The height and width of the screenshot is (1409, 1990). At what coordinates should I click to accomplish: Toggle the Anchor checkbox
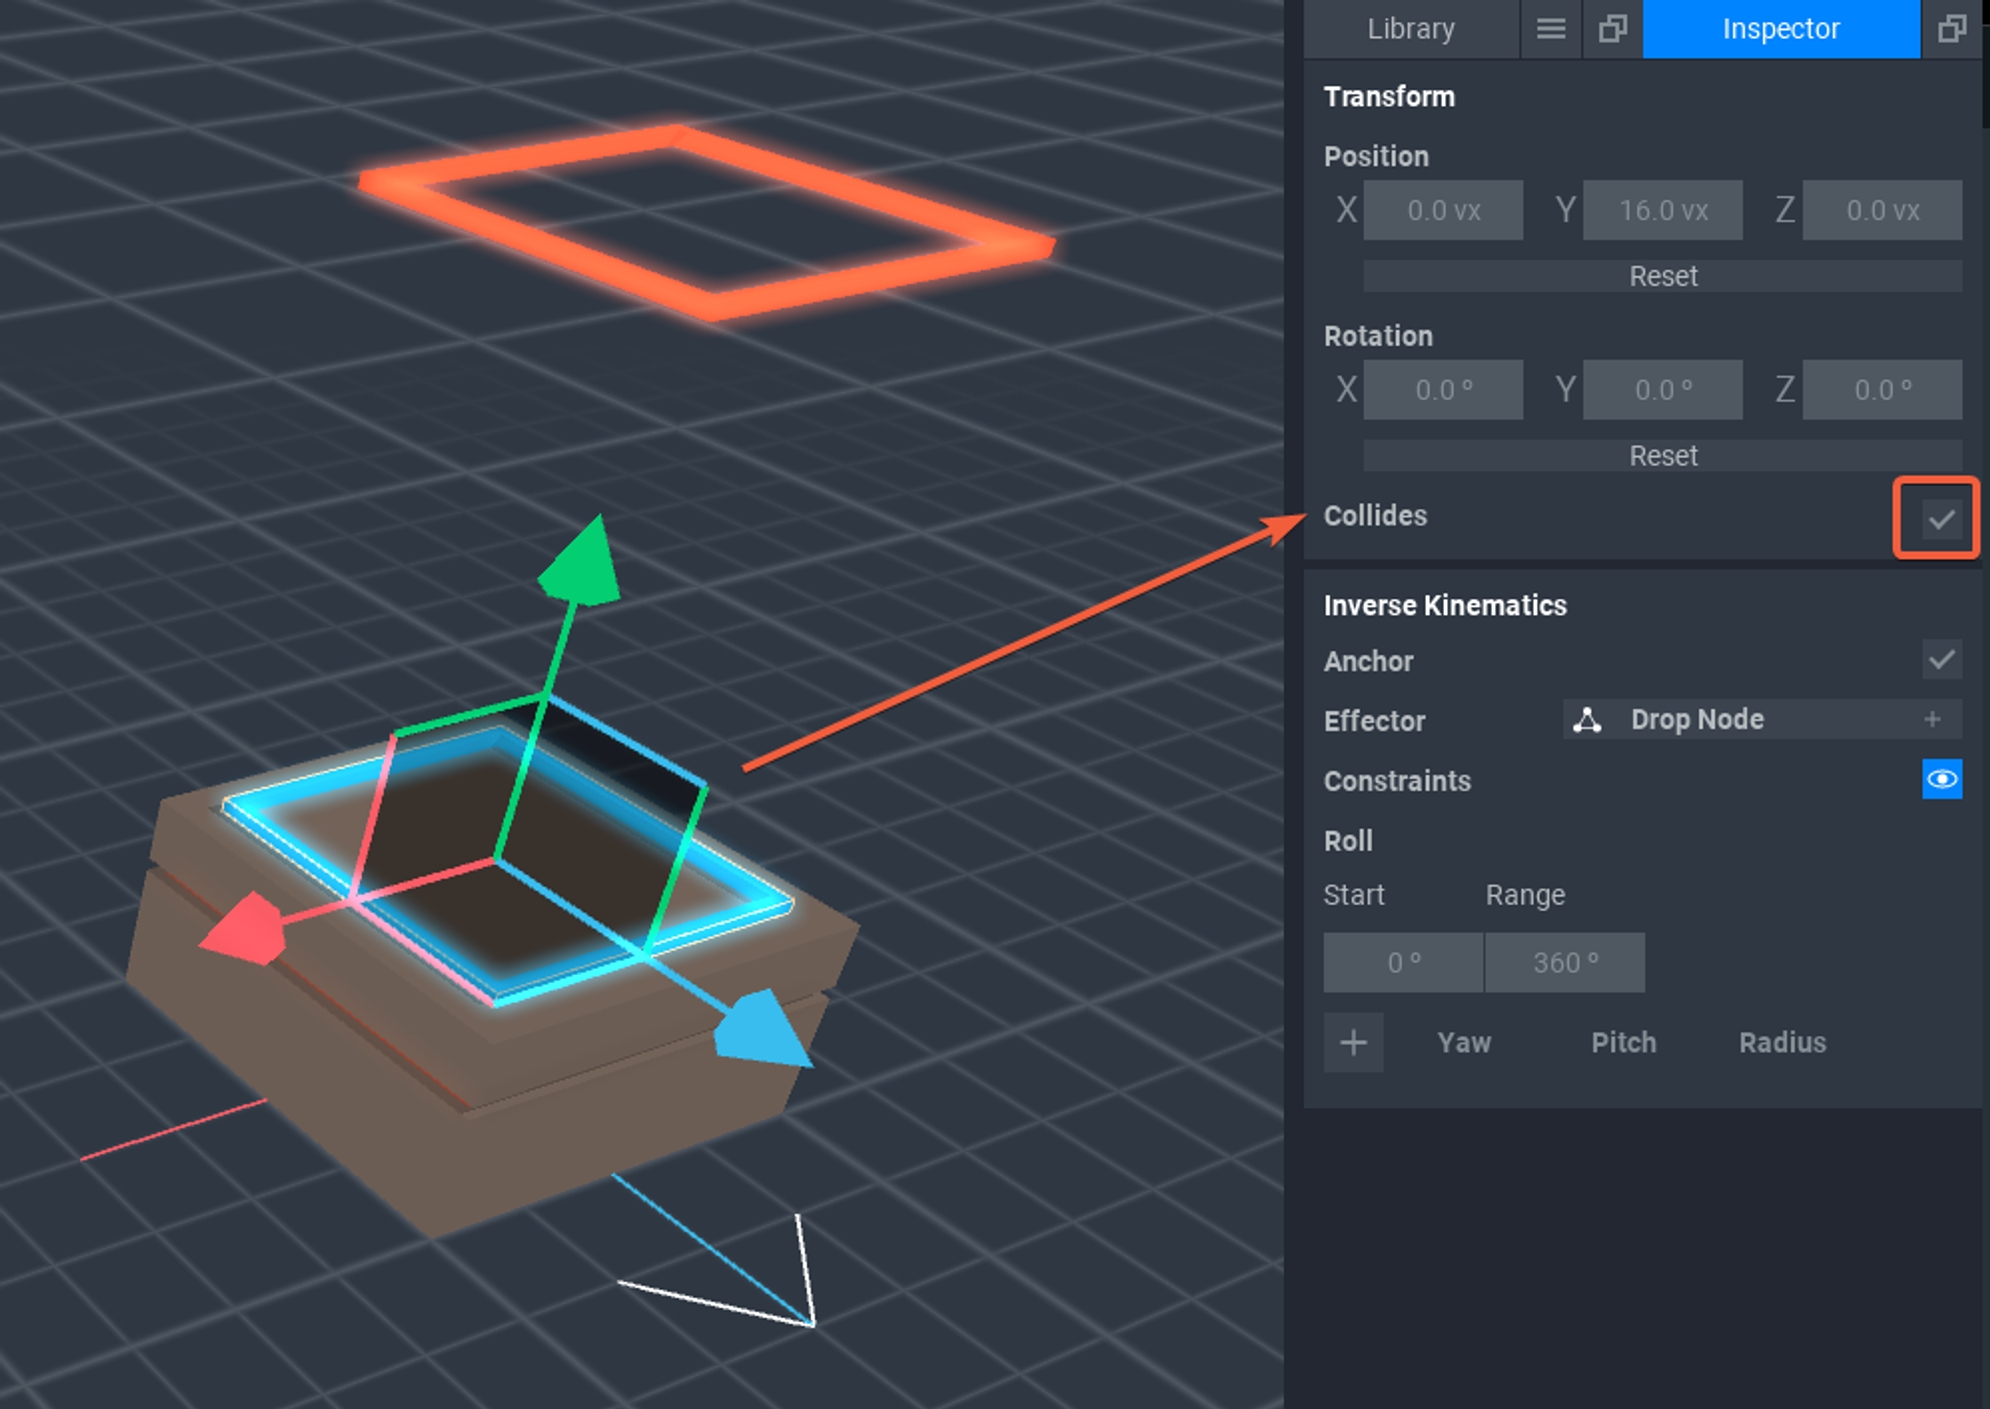click(1941, 660)
